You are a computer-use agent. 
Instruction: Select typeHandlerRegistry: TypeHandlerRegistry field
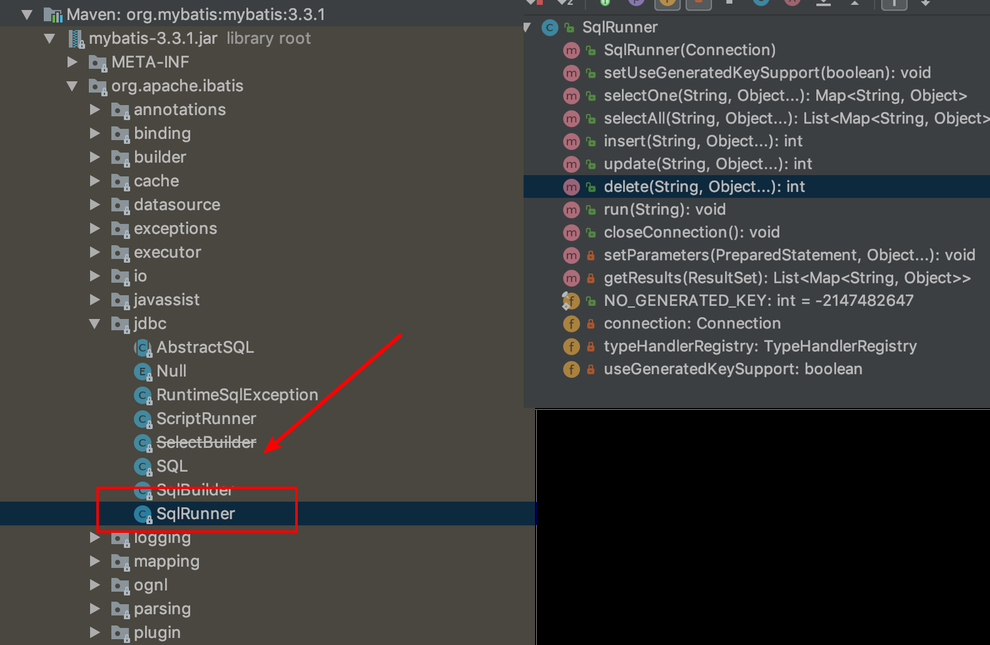point(760,346)
